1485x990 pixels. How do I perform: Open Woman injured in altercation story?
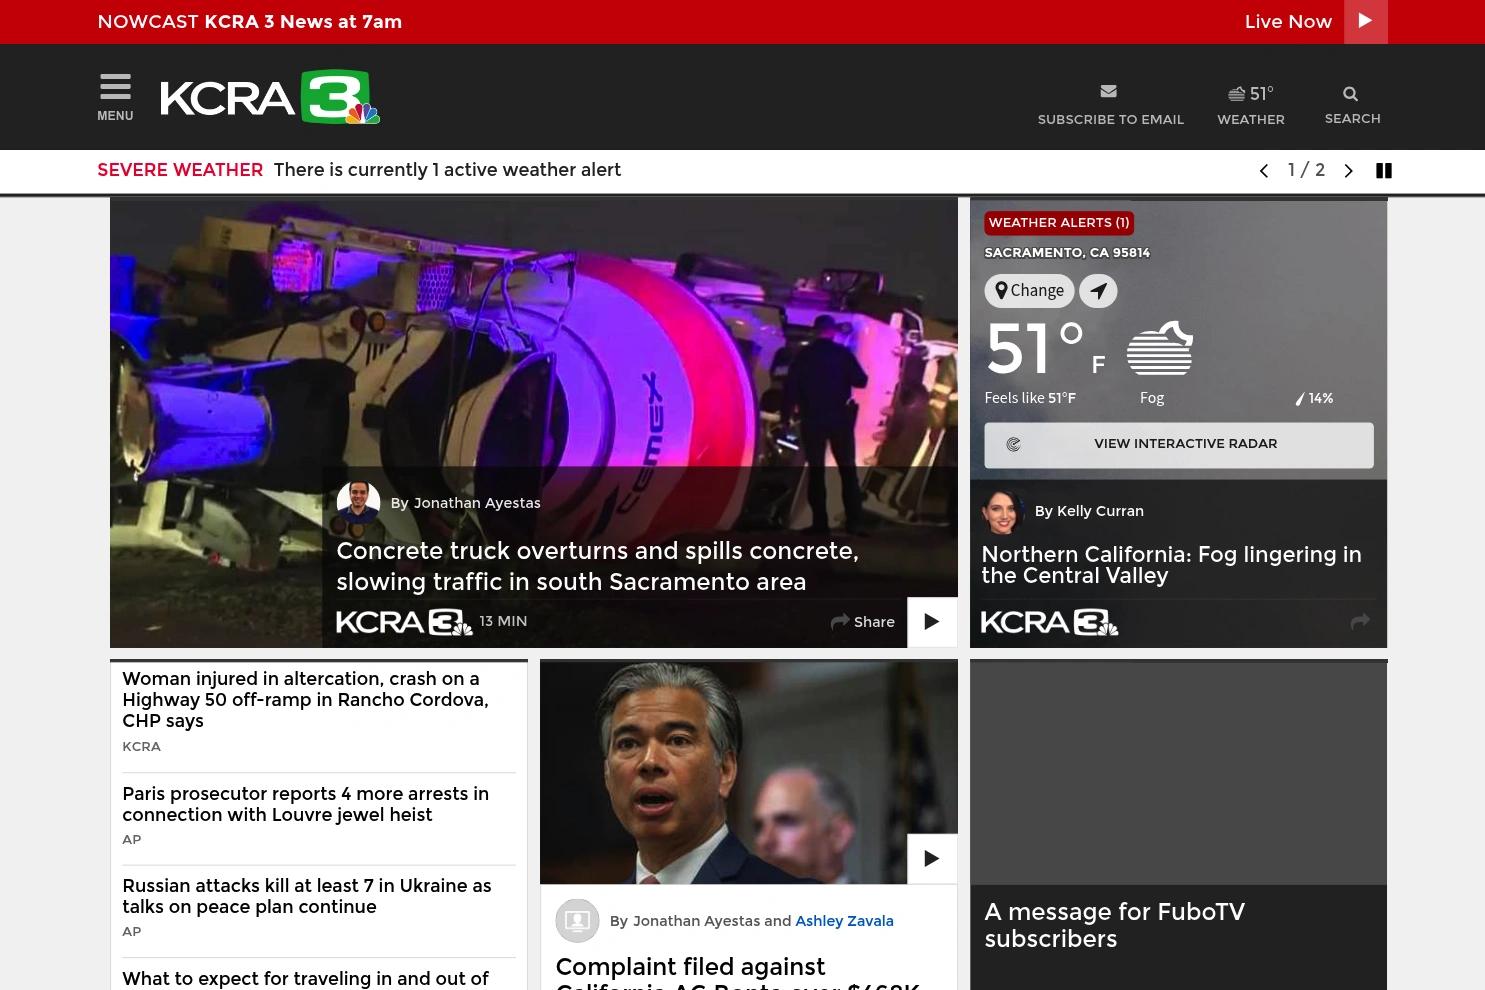coord(305,700)
